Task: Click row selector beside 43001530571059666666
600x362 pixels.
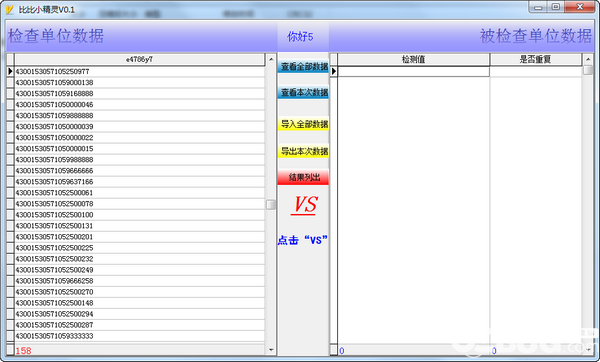Action: click(10, 171)
